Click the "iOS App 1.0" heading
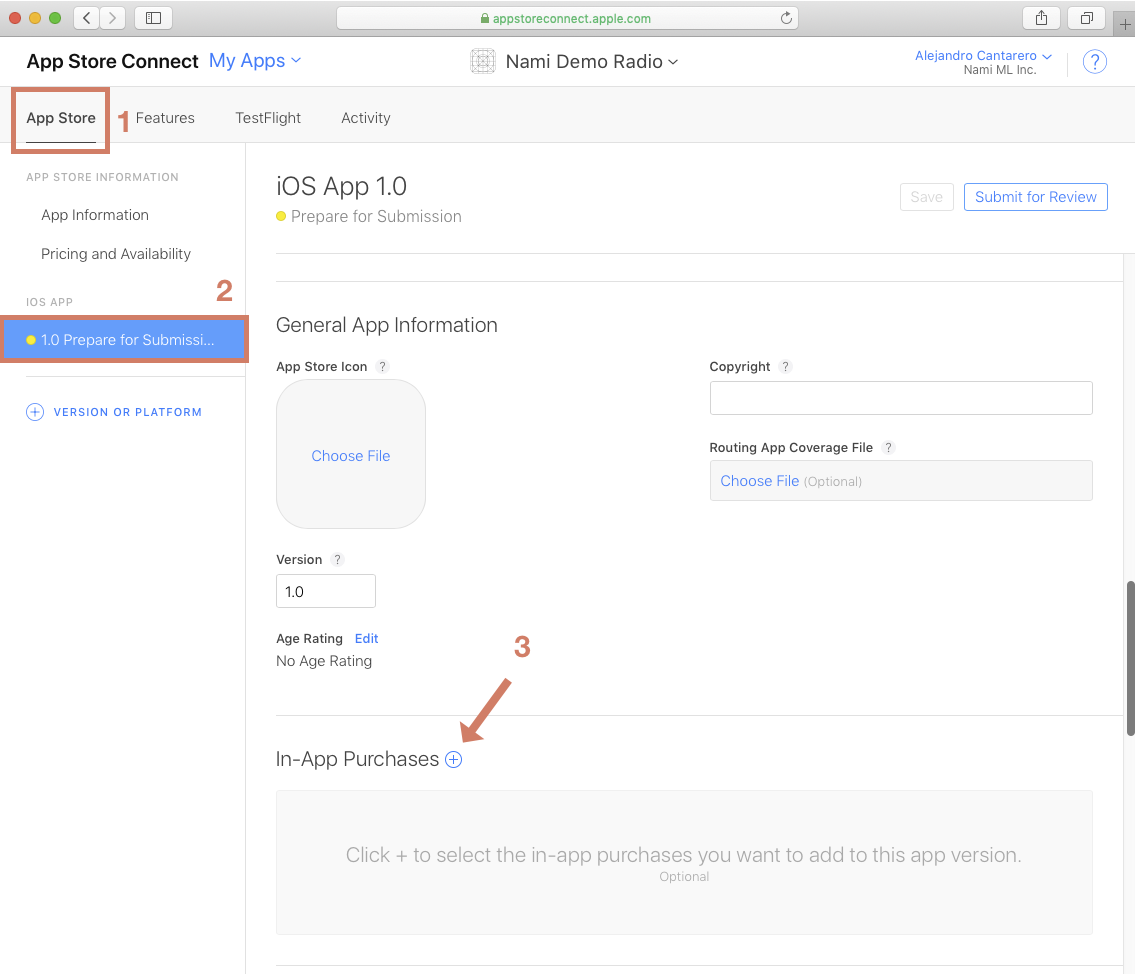The width and height of the screenshot is (1135, 974). pyautogui.click(x=341, y=187)
